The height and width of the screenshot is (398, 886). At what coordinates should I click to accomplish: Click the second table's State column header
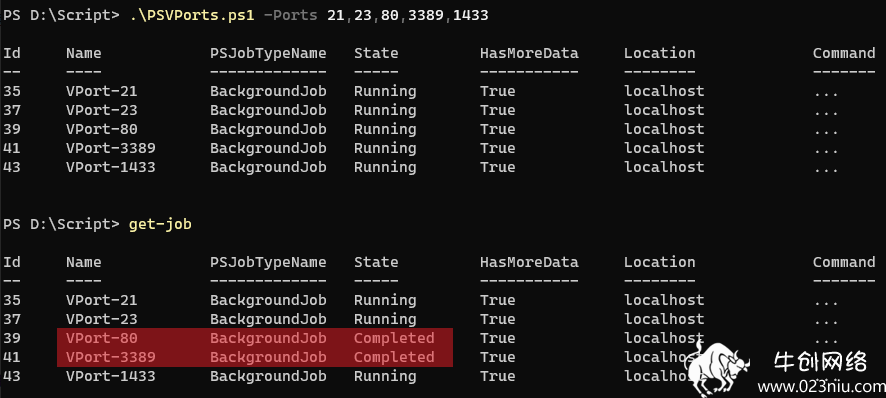376,262
